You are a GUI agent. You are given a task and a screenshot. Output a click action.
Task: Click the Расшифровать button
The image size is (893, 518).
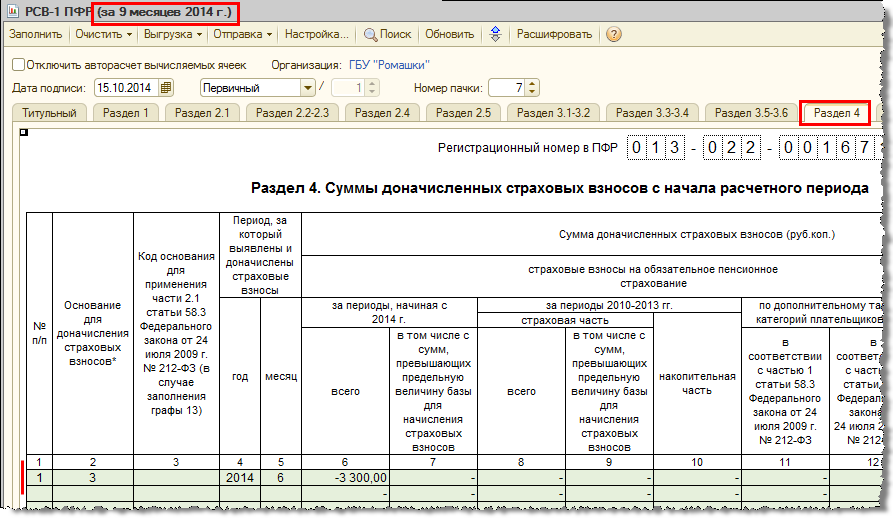tap(554, 34)
